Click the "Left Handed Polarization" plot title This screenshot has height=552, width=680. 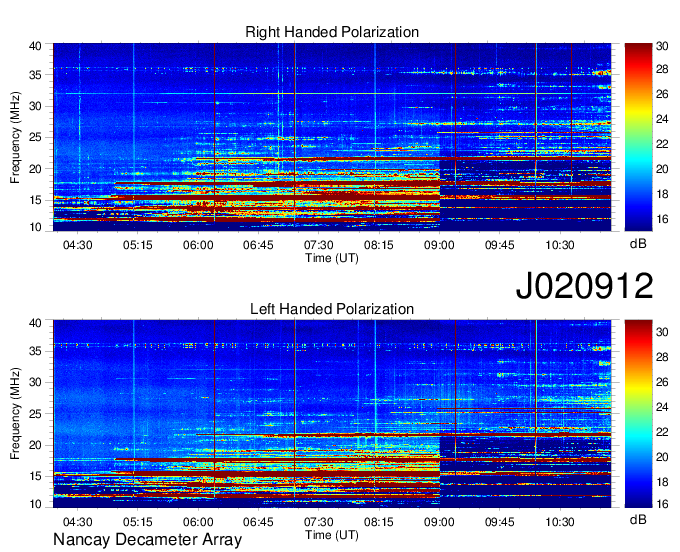(332, 309)
